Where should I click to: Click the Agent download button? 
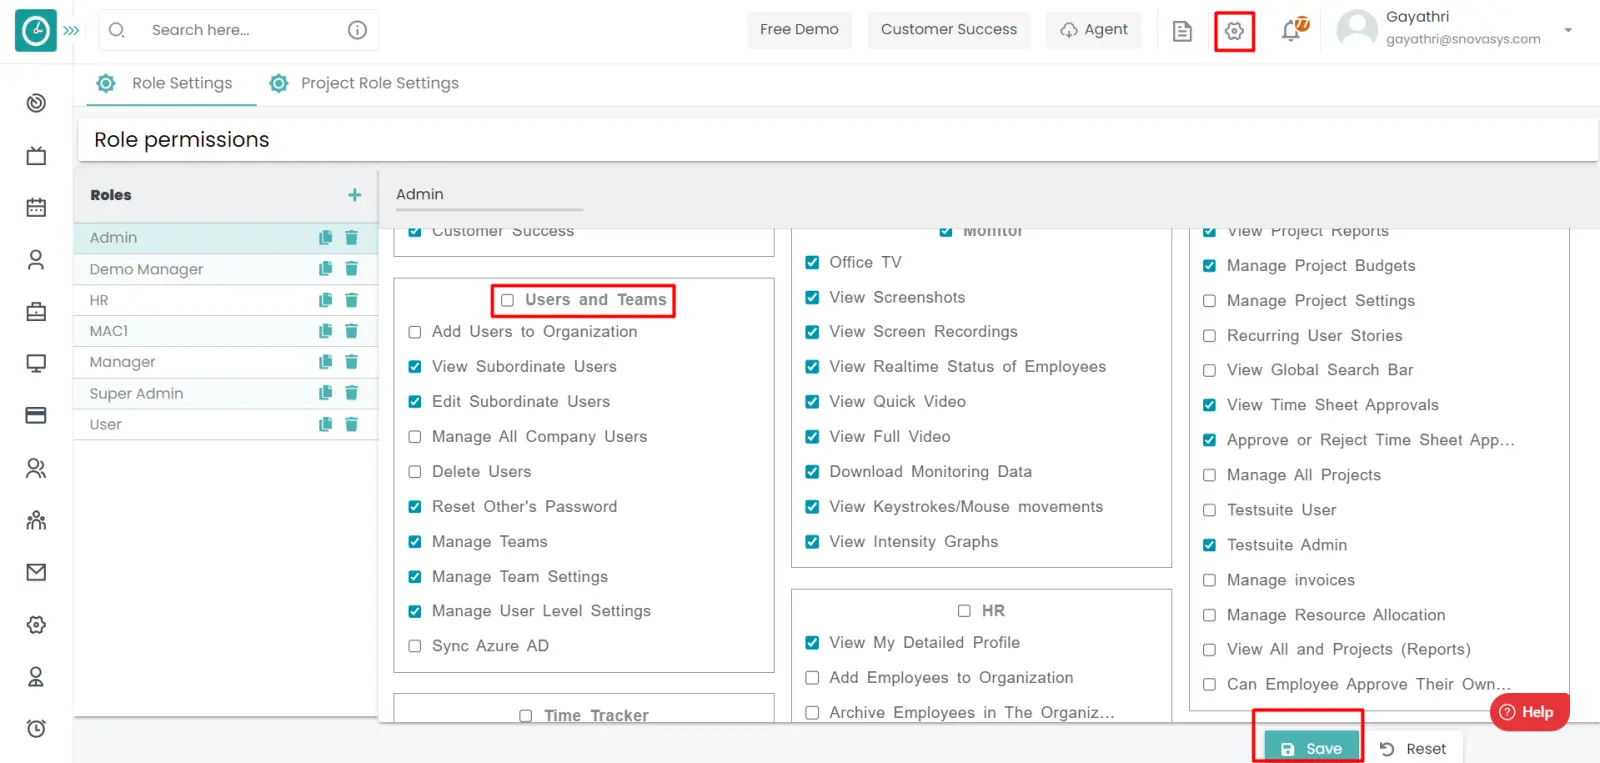coord(1093,30)
